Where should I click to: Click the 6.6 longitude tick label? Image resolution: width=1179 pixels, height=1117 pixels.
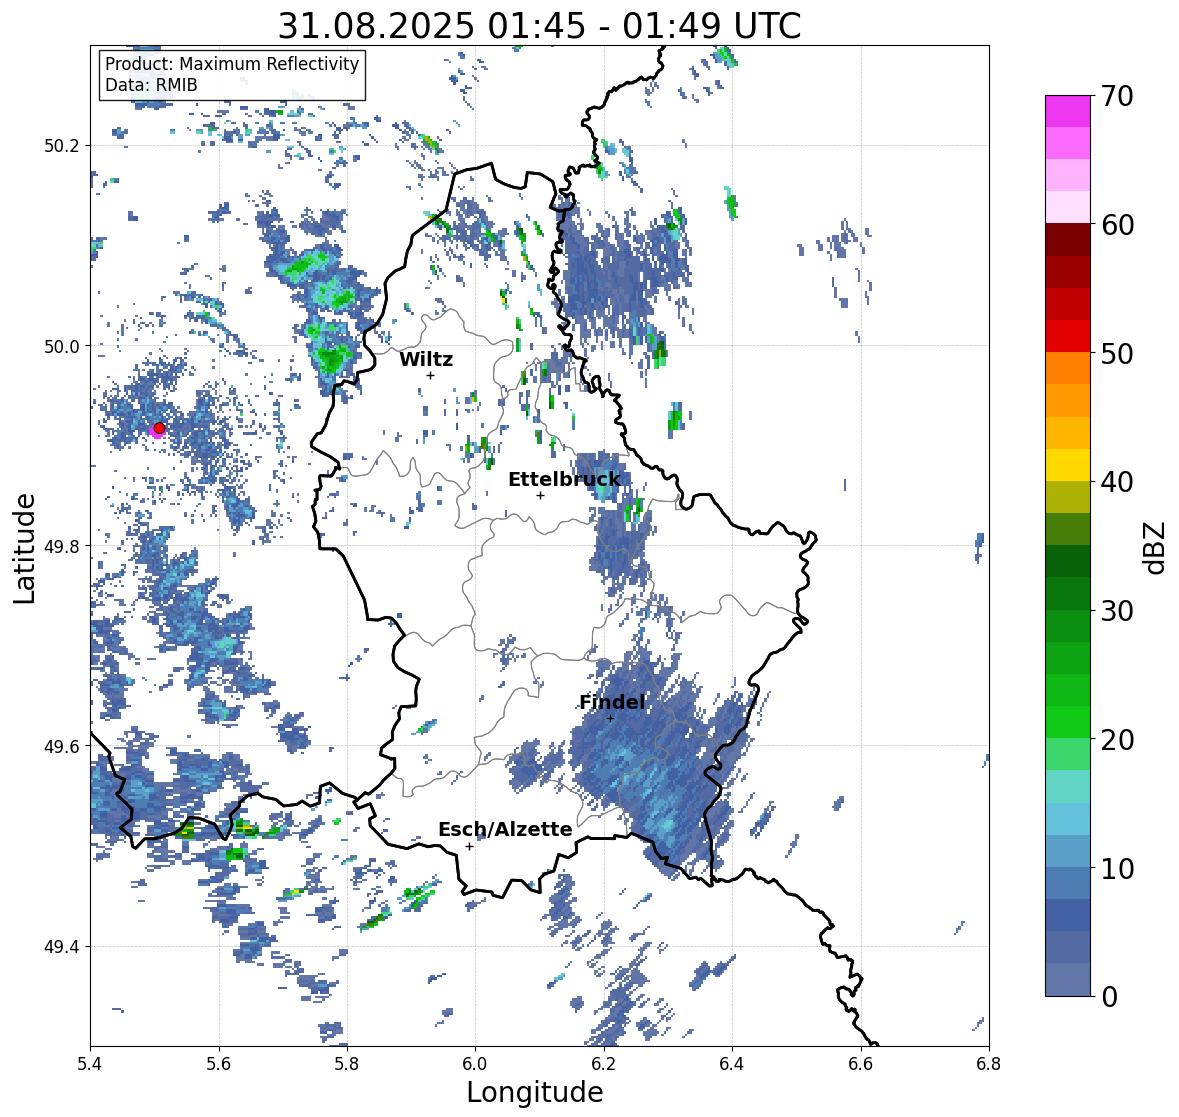(x=860, y=1063)
